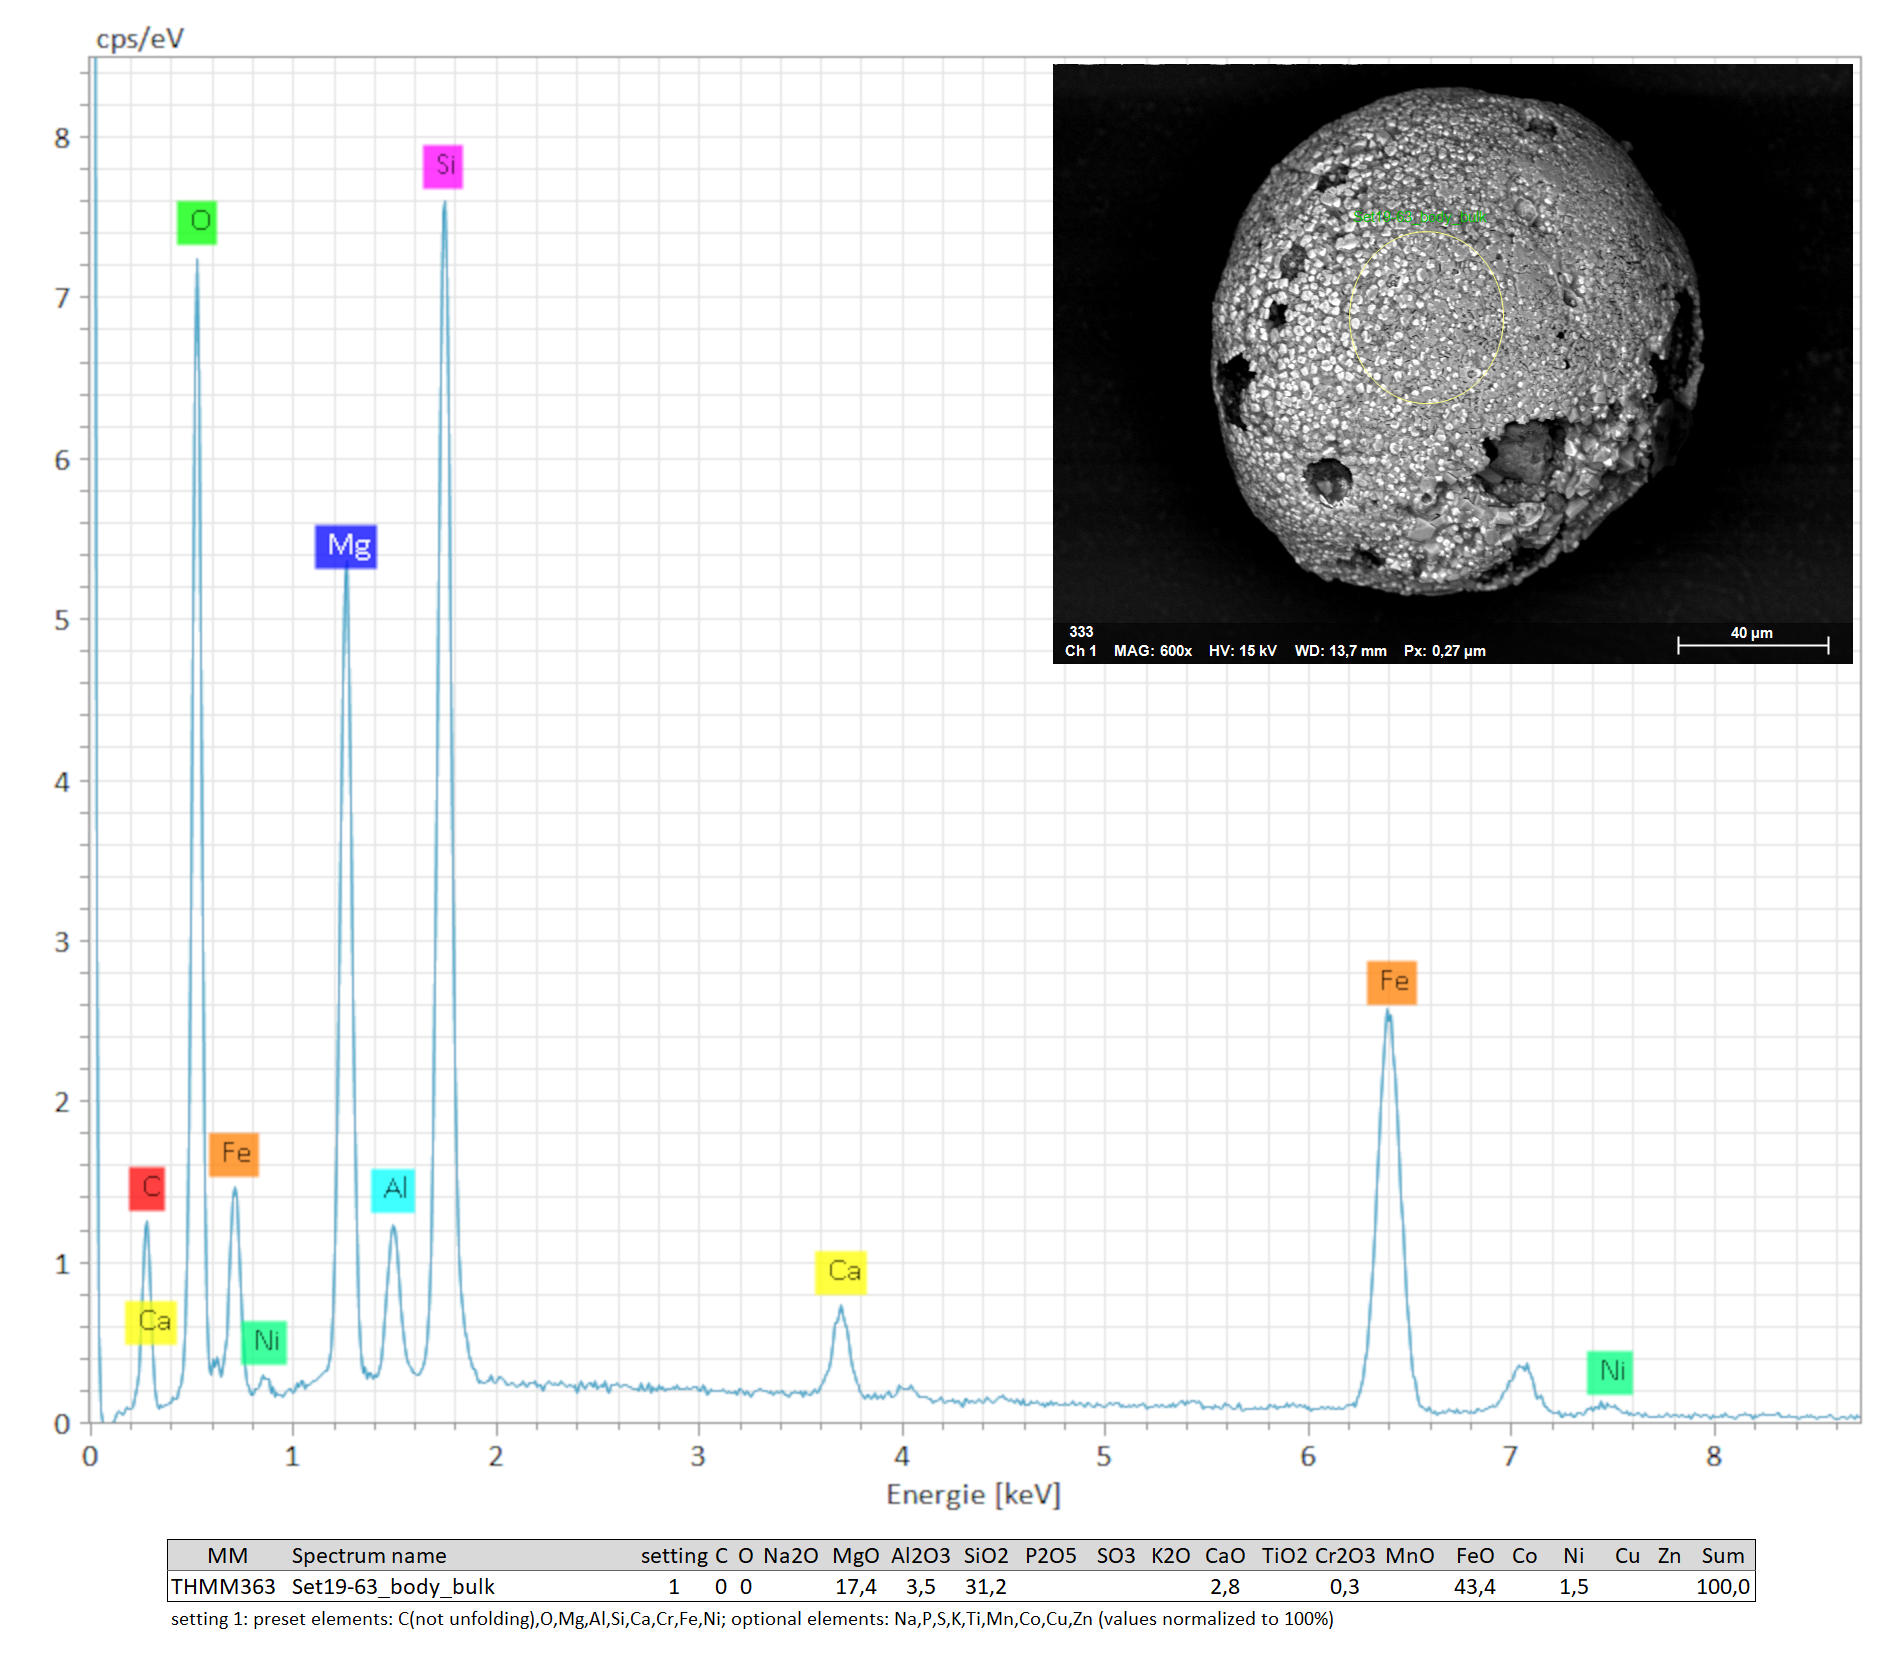This screenshot has width=1892, height=1660.
Task: Click the THMM363 table cell
Action: coord(222,1587)
